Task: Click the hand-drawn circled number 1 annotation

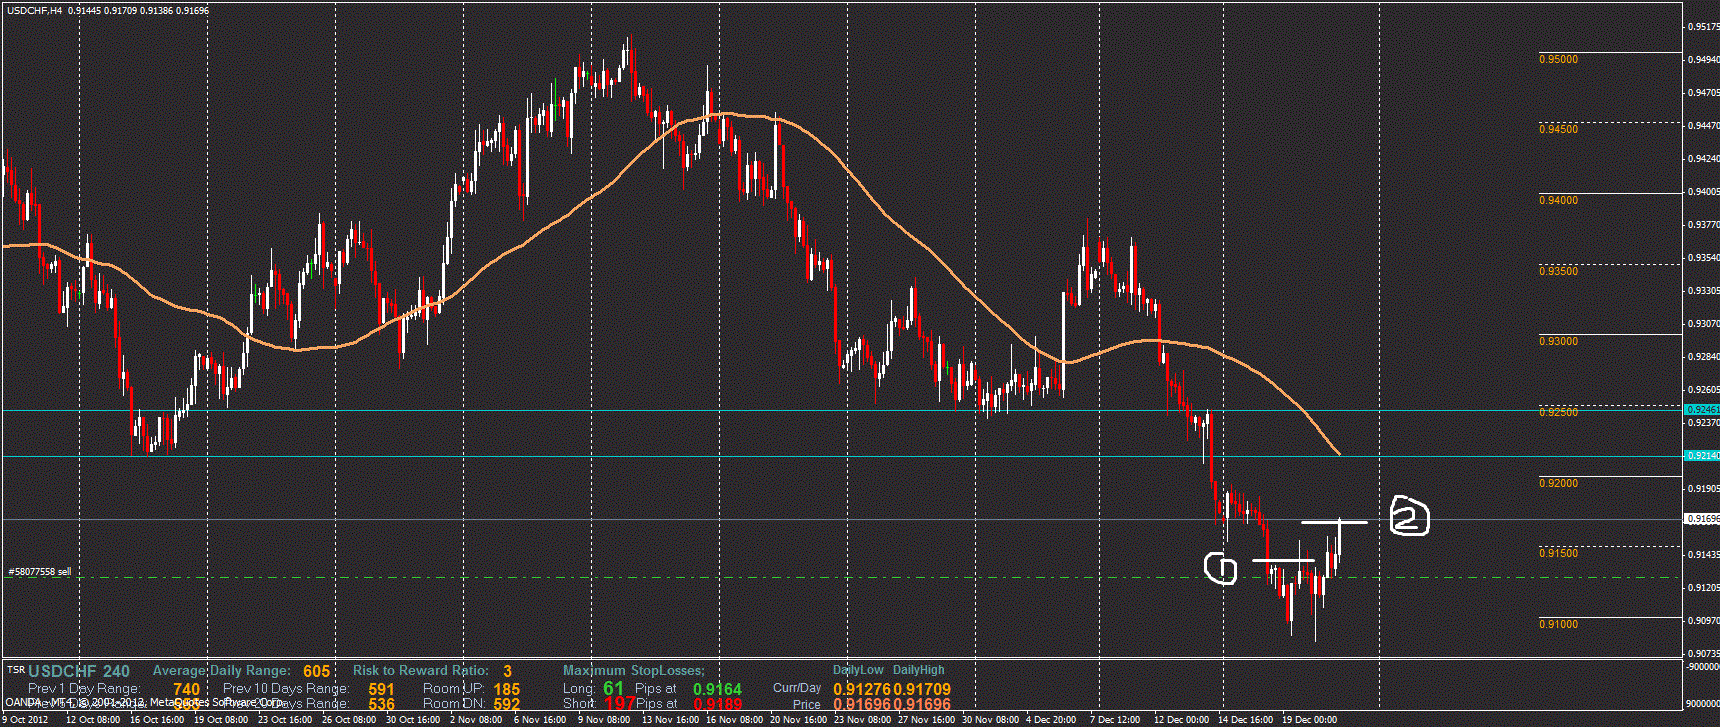Action: tap(1220, 568)
